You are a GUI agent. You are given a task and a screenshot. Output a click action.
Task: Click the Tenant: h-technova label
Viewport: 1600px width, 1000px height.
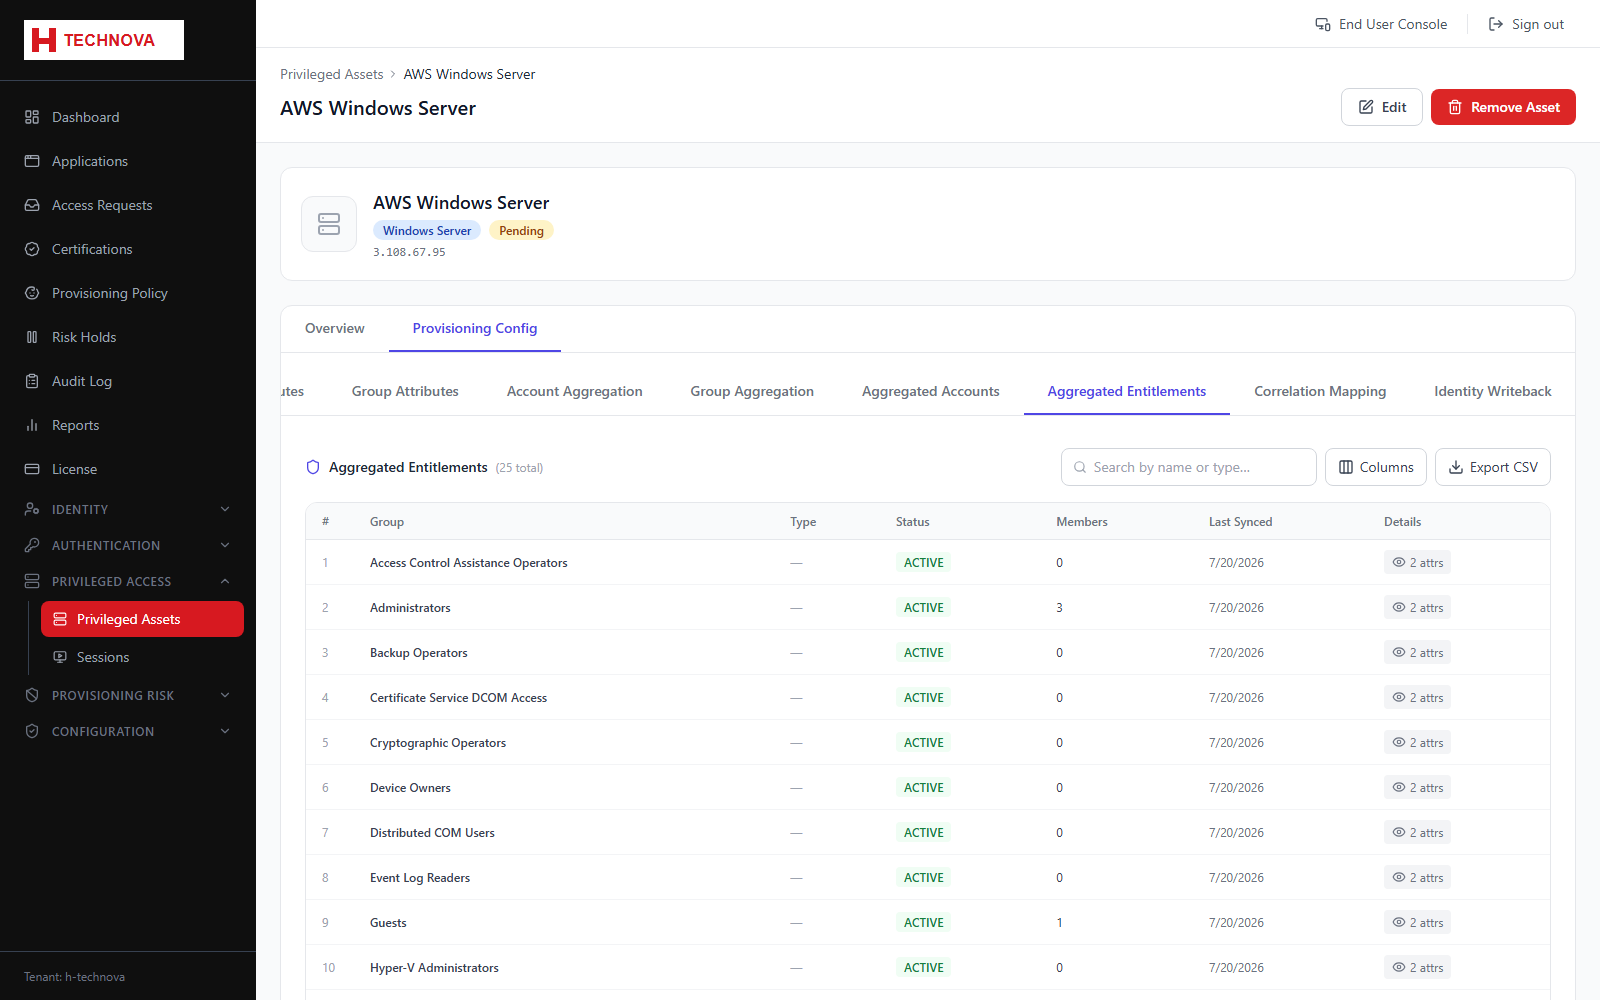[x=74, y=977]
